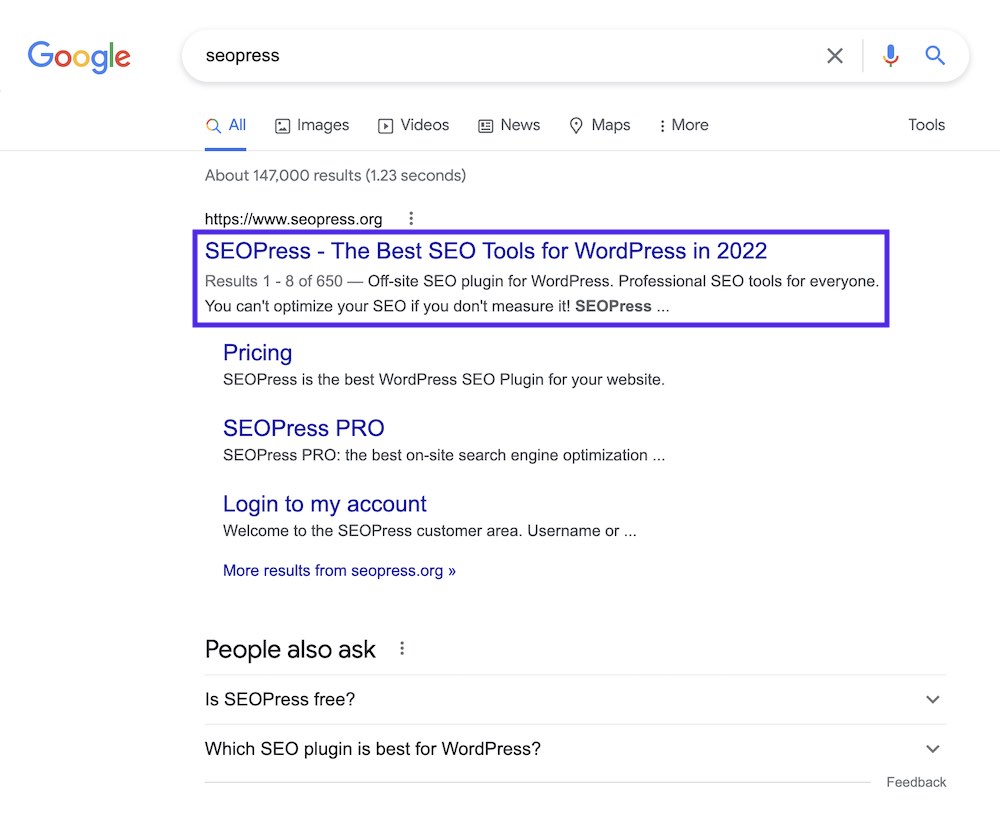Open the More search options menu
Image resolution: width=1000 pixels, height=813 pixels.
pyautogui.click(x=684, y=125)
